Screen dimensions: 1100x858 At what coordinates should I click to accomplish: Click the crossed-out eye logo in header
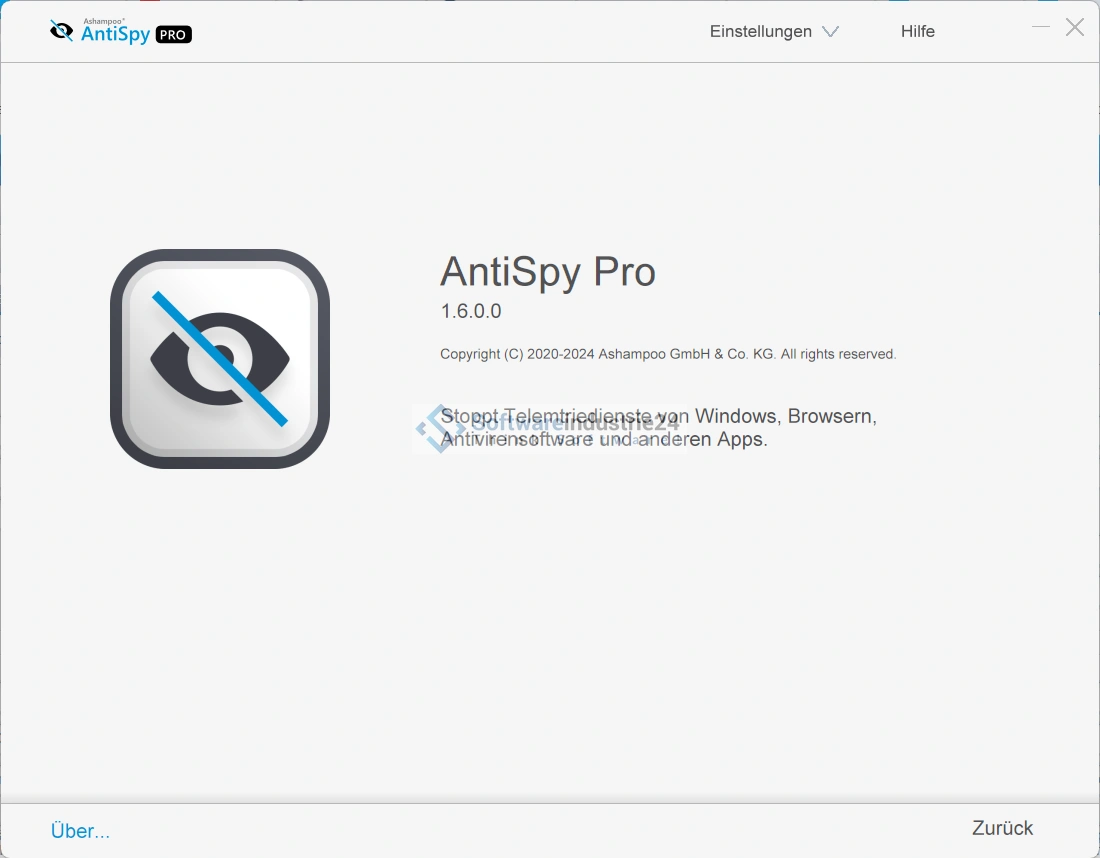click(x=62, y=31)
